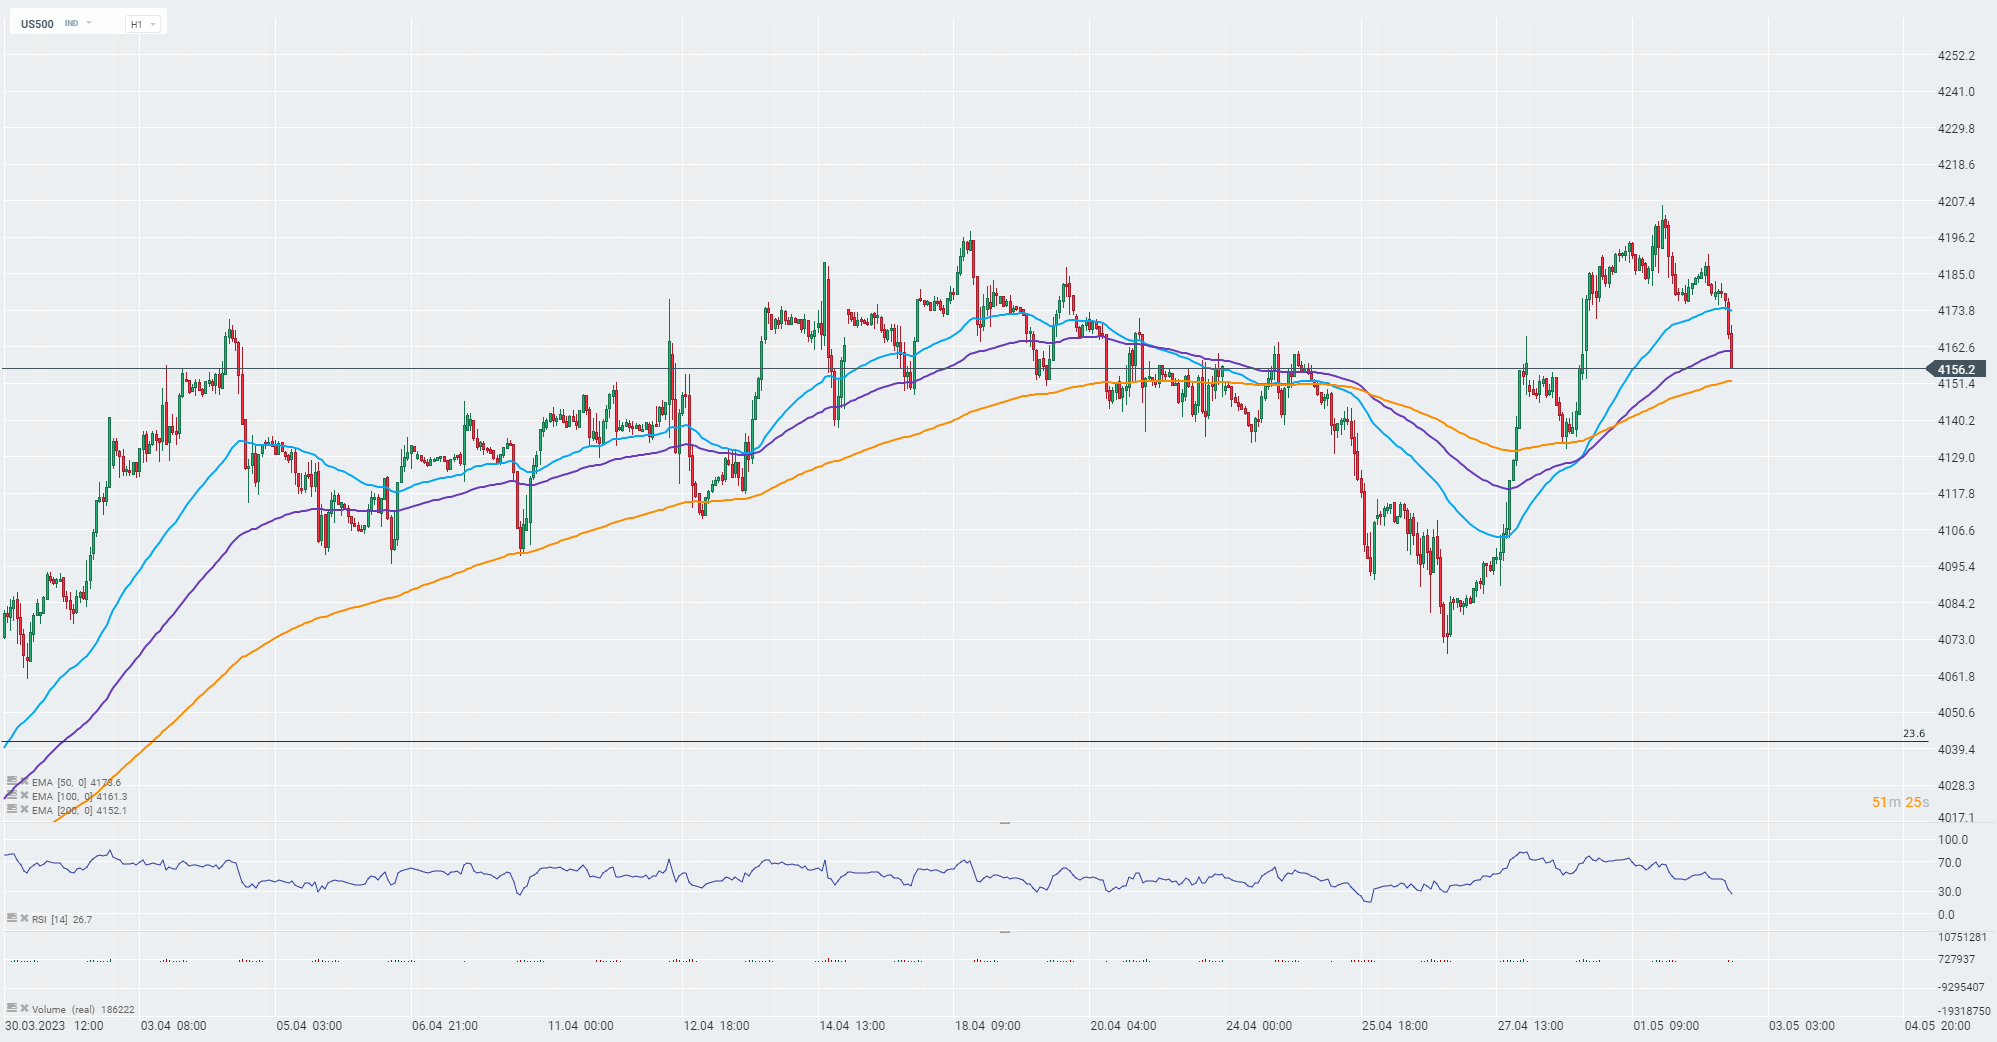The width and height of the screenshot is (1997, 1042).
Task: Click the 27.04 13:00 time label
Action: point(1530,1026)
